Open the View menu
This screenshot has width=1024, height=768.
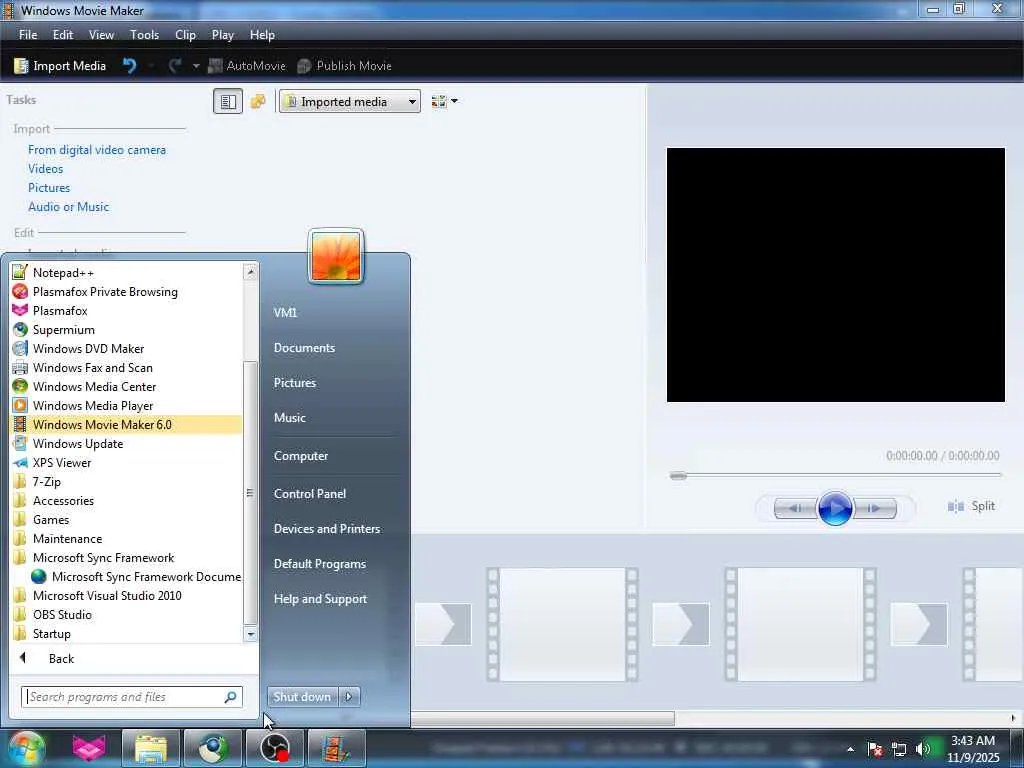101,35
